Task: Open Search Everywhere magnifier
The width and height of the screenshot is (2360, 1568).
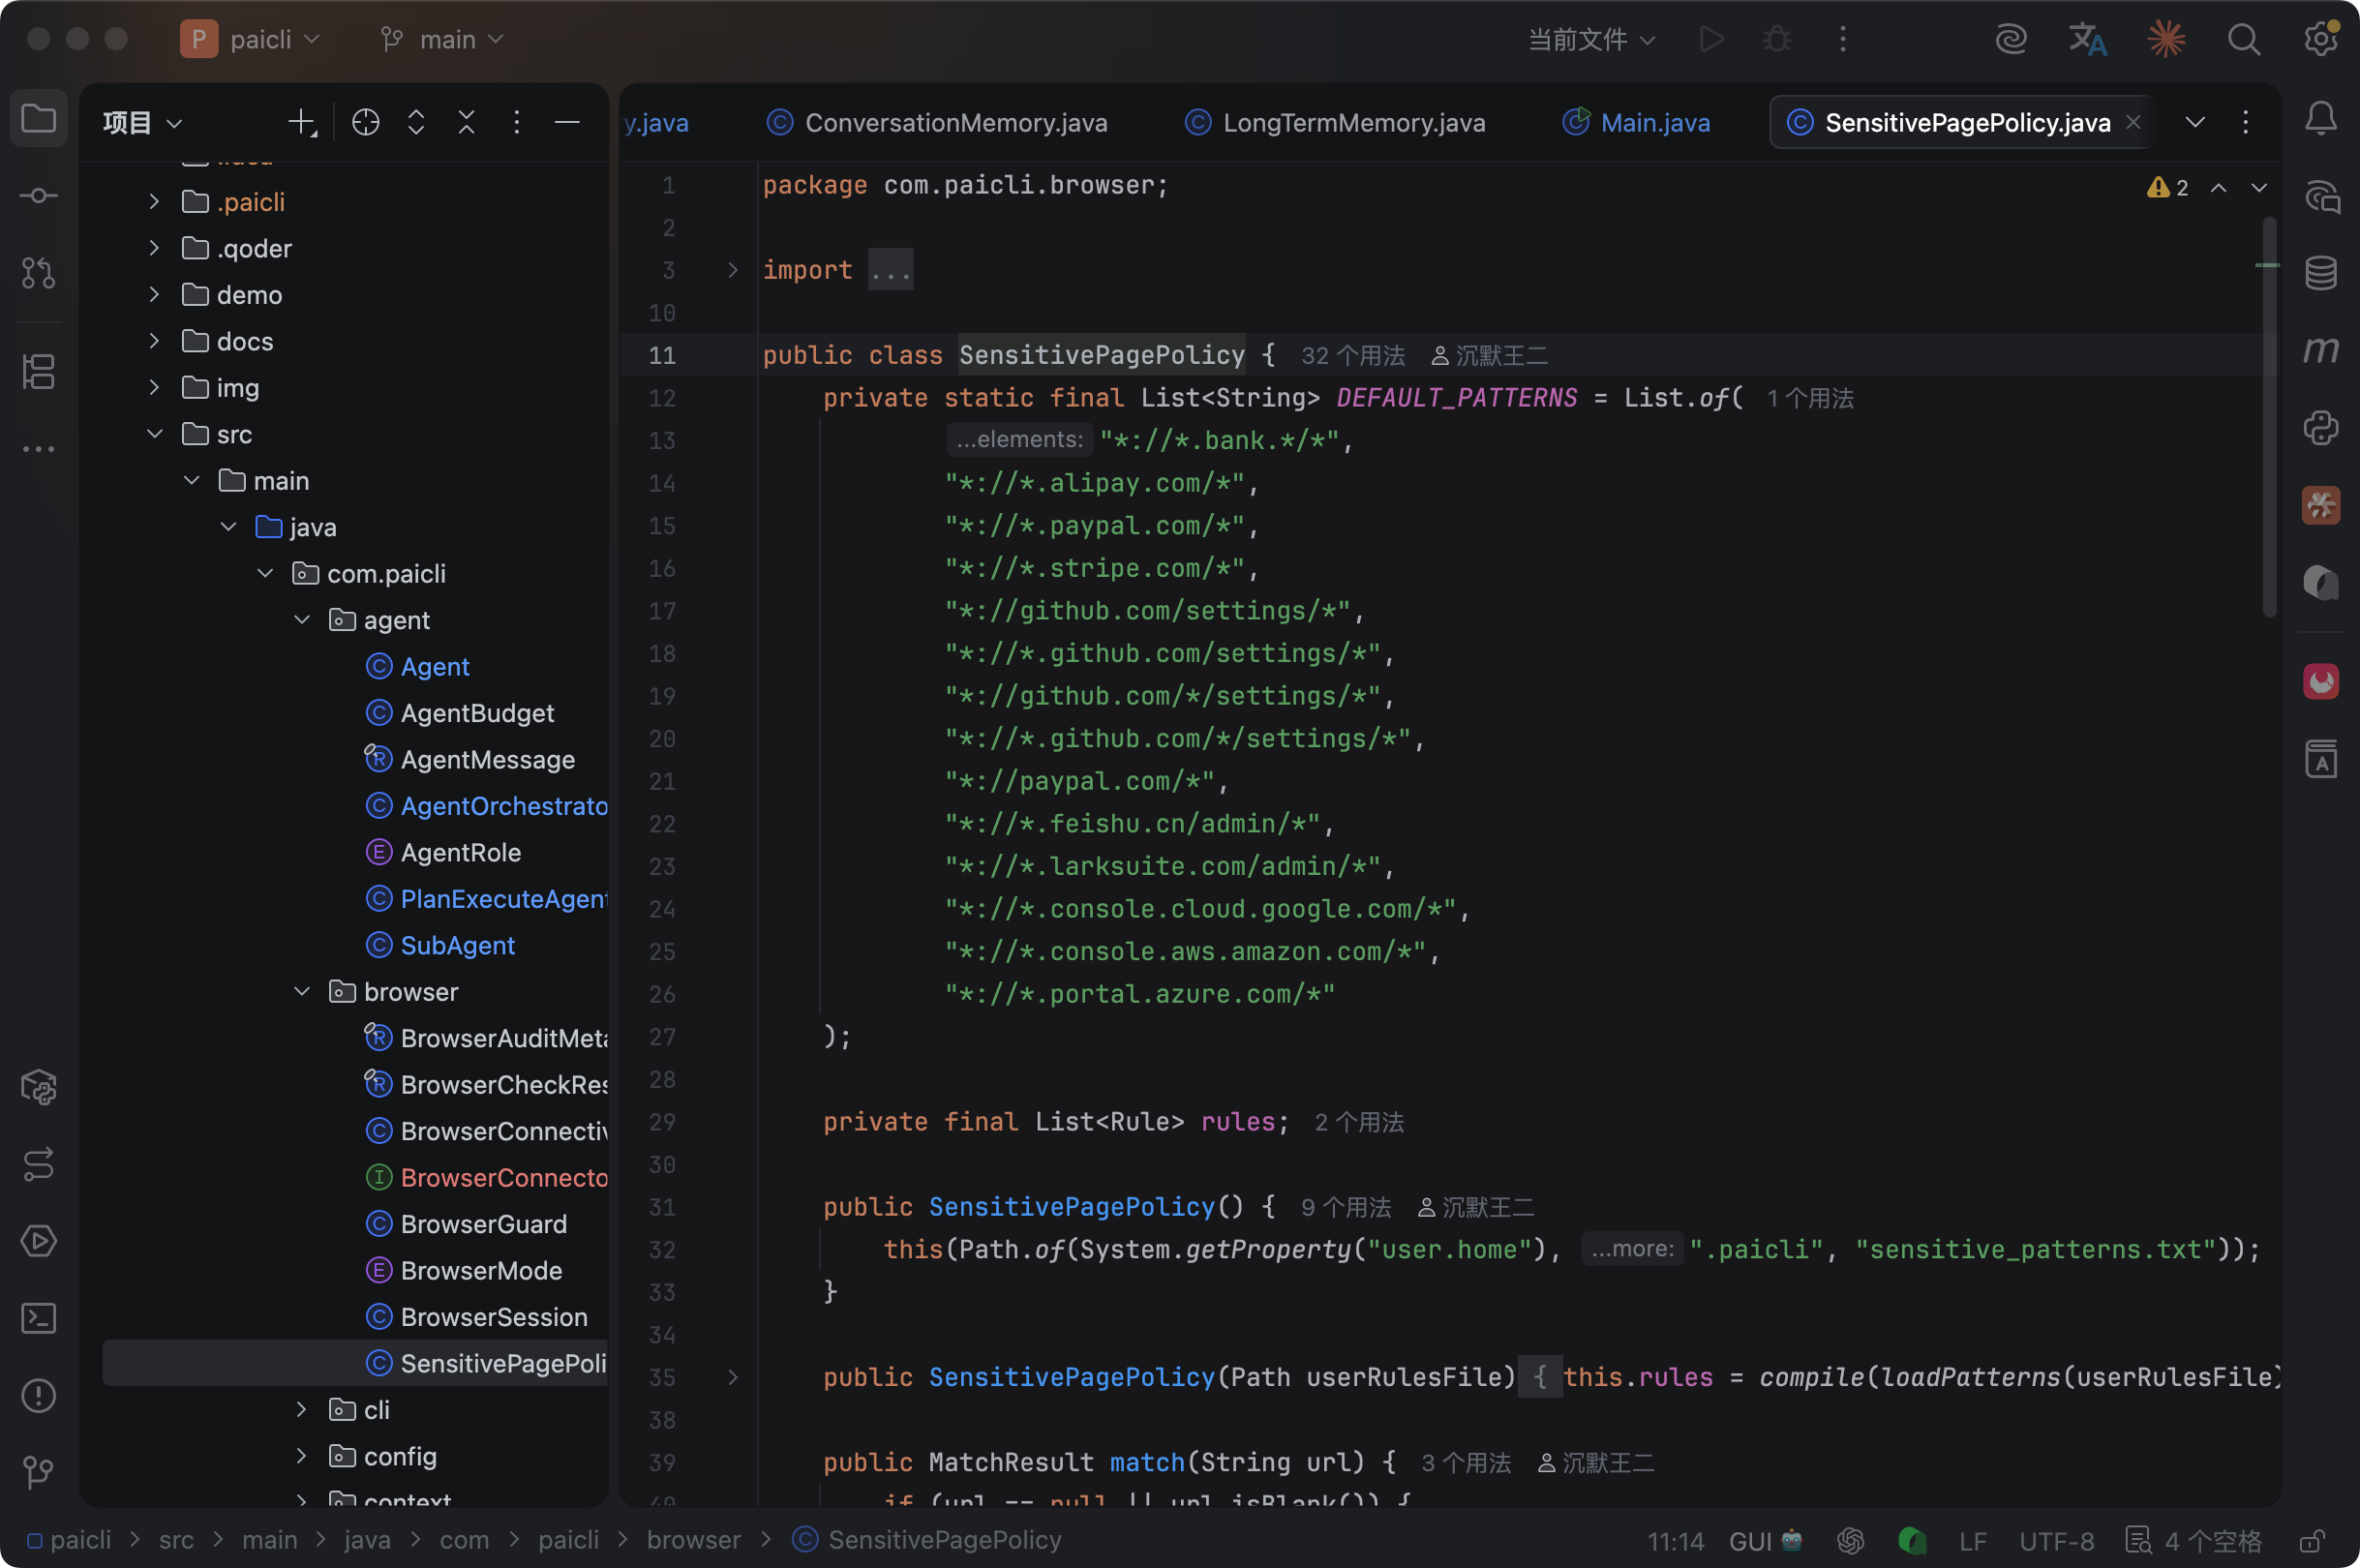Action: click(2244, 39)
